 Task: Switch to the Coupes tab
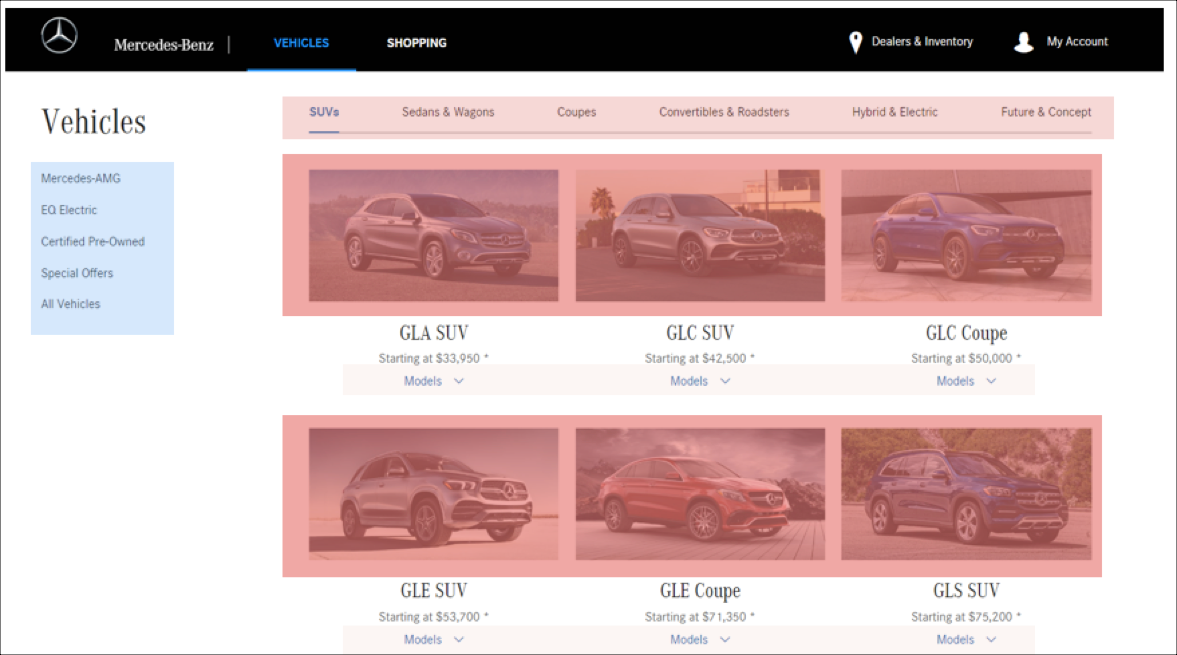click(576, 112)
